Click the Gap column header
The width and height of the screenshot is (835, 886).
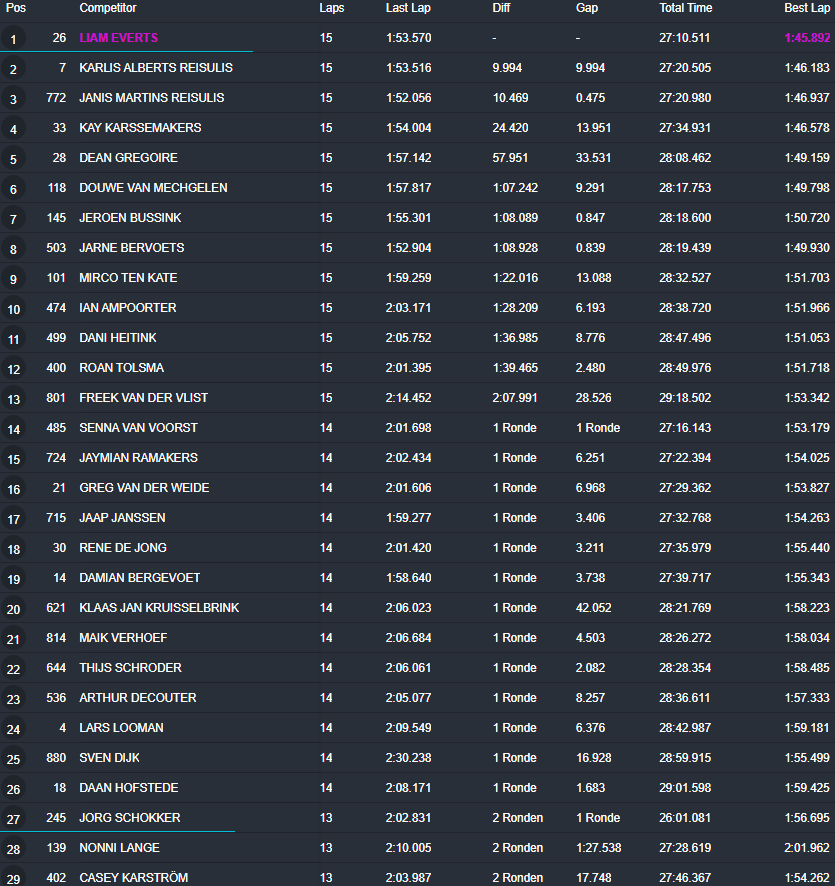coord(587,8)
